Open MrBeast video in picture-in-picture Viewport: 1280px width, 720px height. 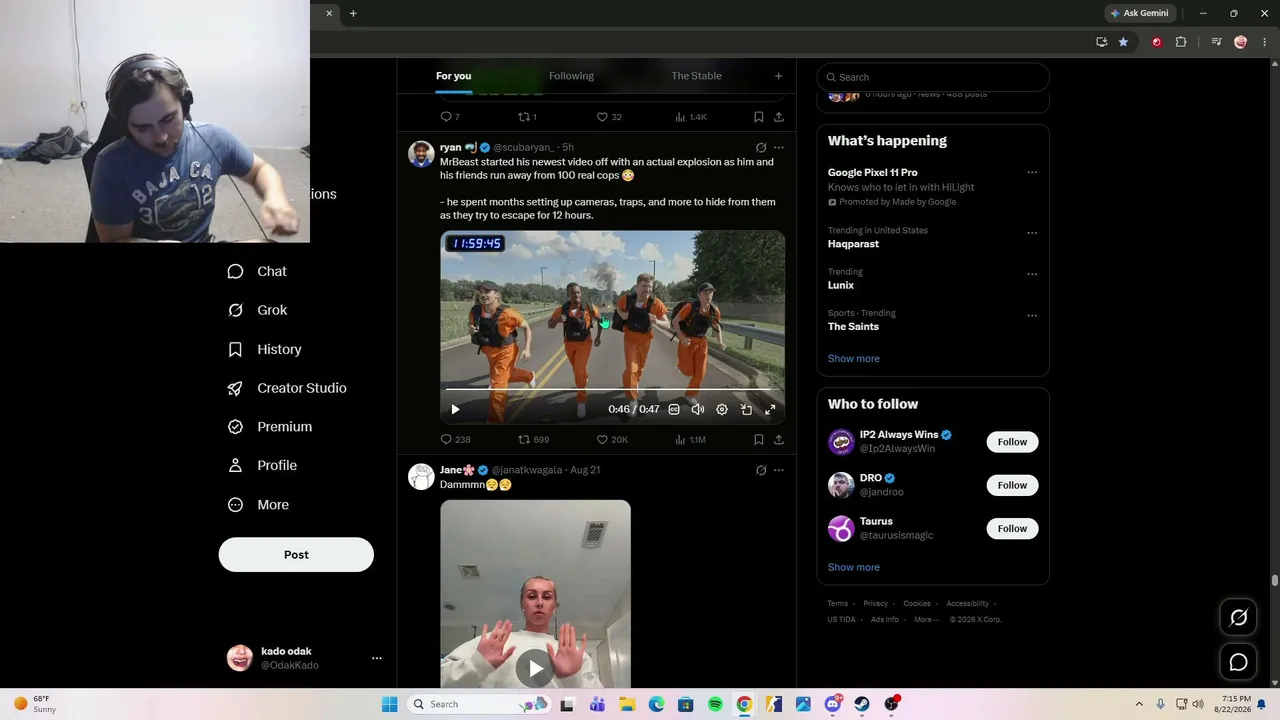click(x=746, y=409)
